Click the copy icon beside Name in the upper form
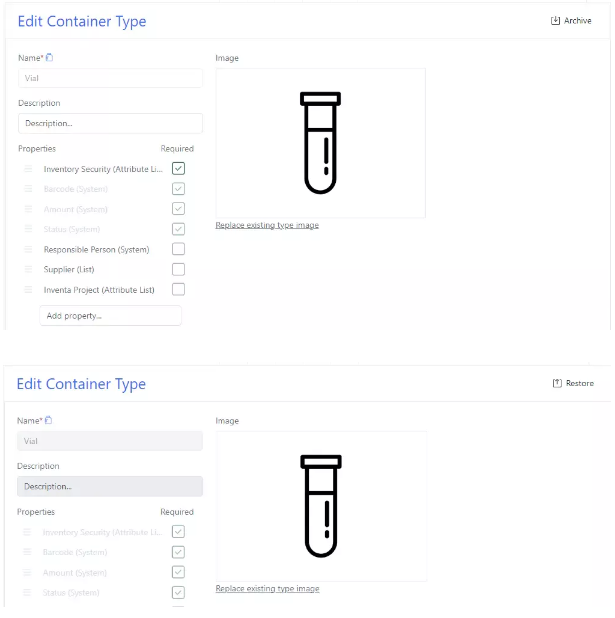 tap(50, 58)
